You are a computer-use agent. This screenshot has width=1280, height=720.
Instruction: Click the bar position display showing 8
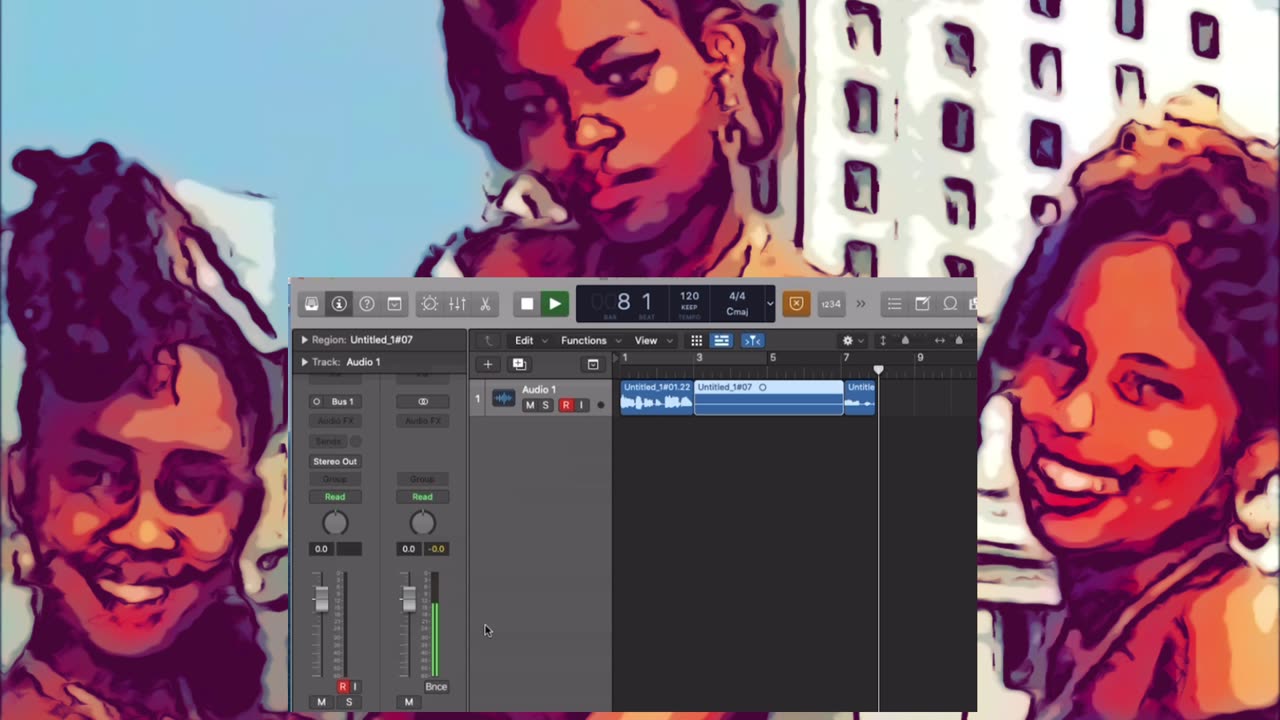623,302
